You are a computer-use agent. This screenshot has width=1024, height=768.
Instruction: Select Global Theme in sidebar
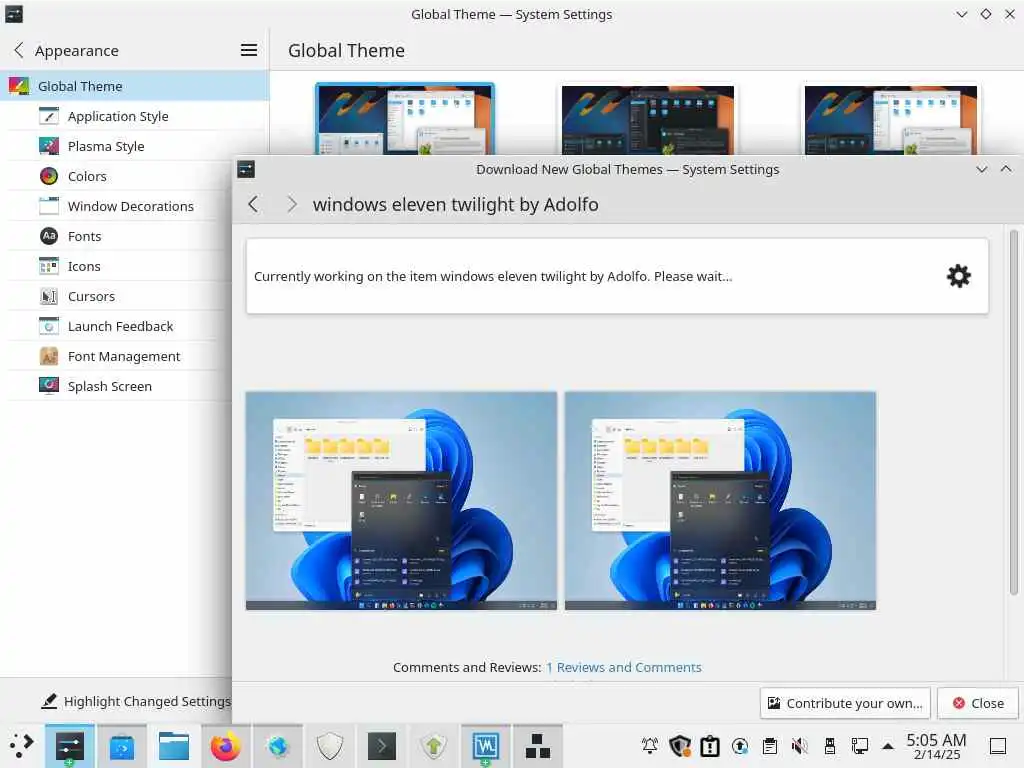(x=135, y=86)
